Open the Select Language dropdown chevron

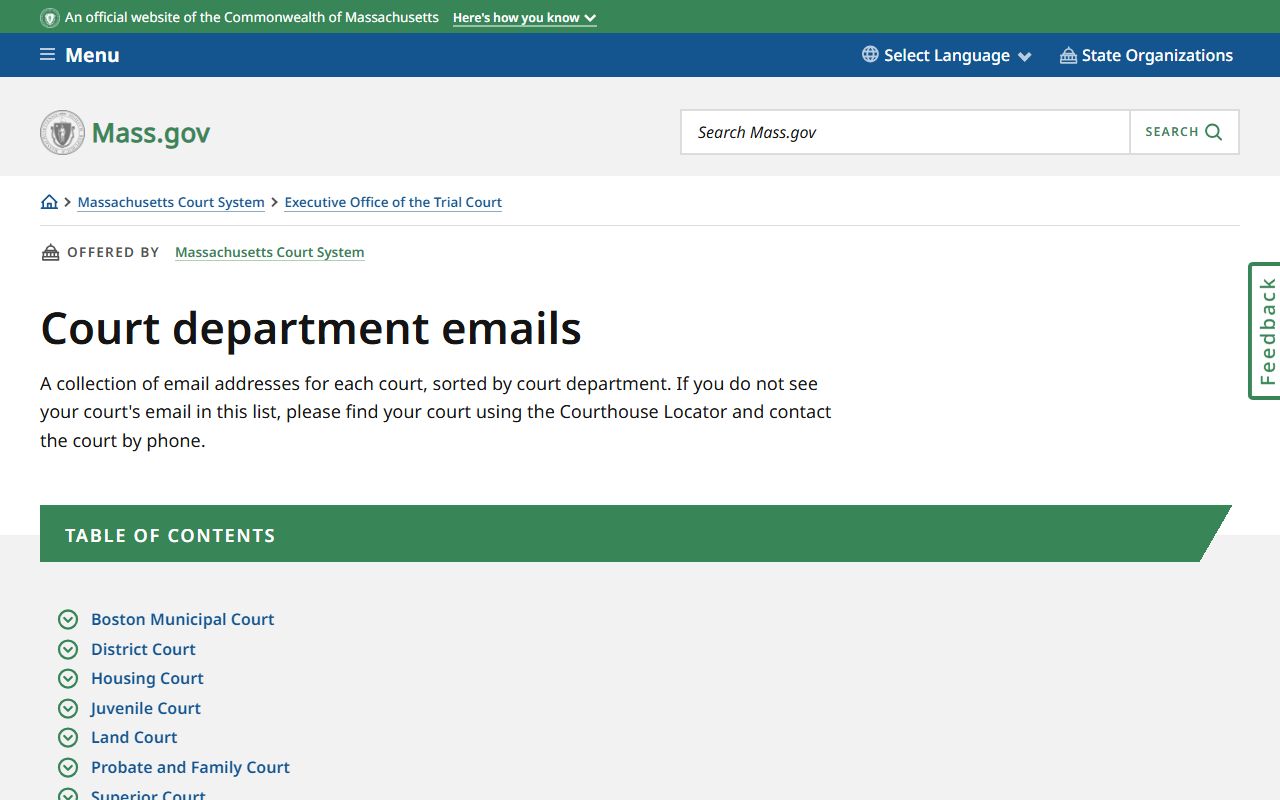click(x=1024, y=57)
